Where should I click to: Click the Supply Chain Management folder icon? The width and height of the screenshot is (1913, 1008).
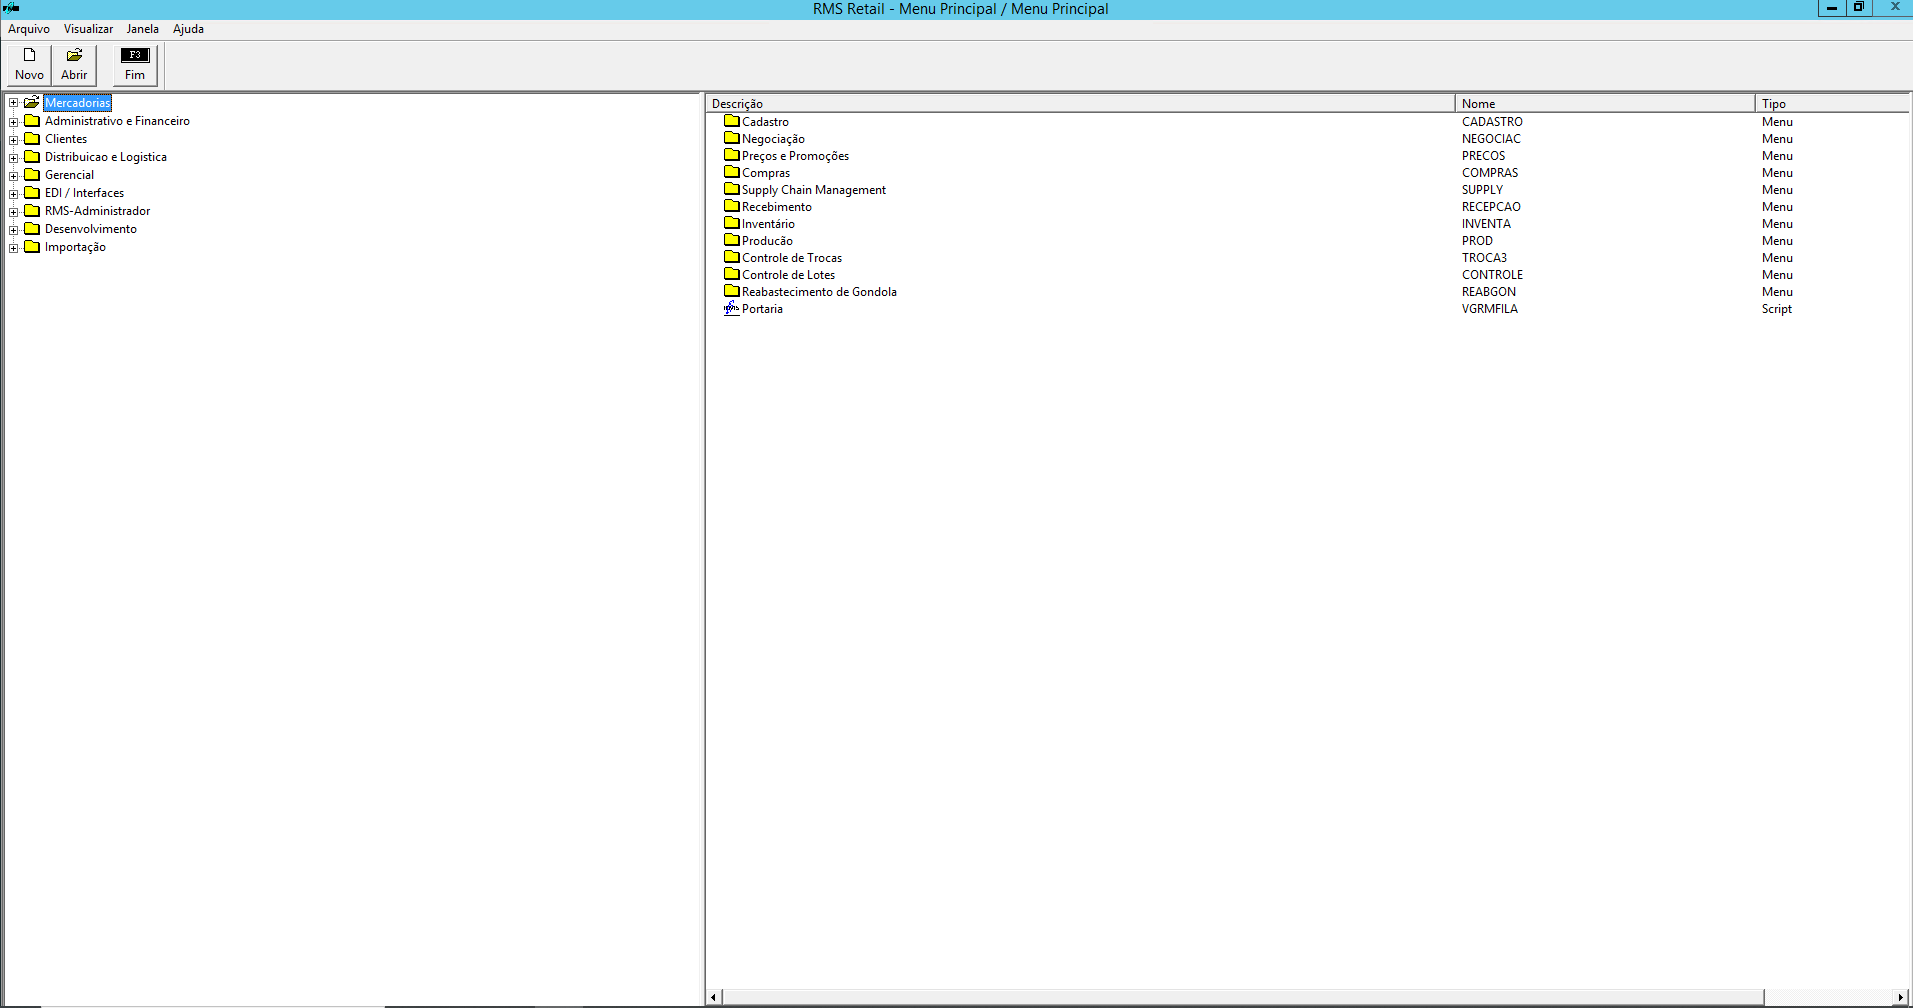[x=732, y=189]
